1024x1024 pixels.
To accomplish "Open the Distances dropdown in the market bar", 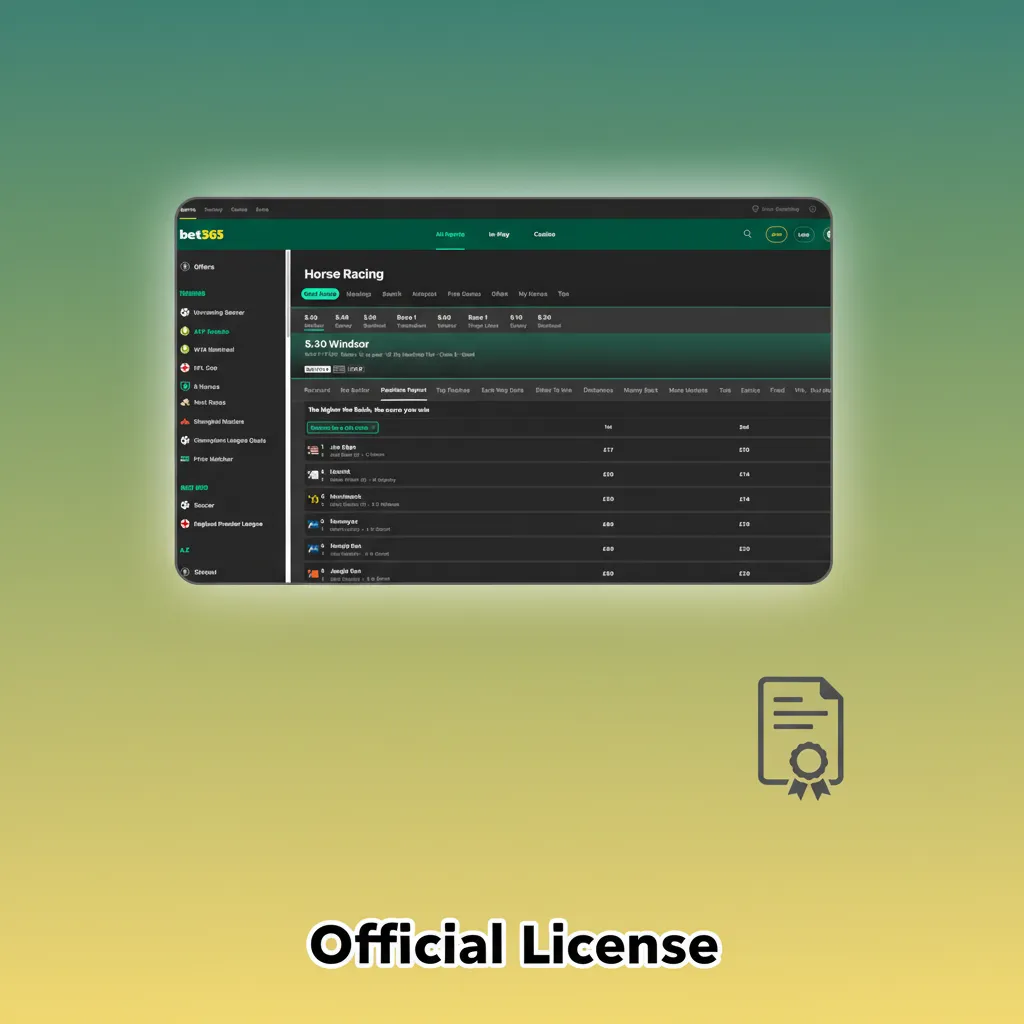I will pos(599,390).
